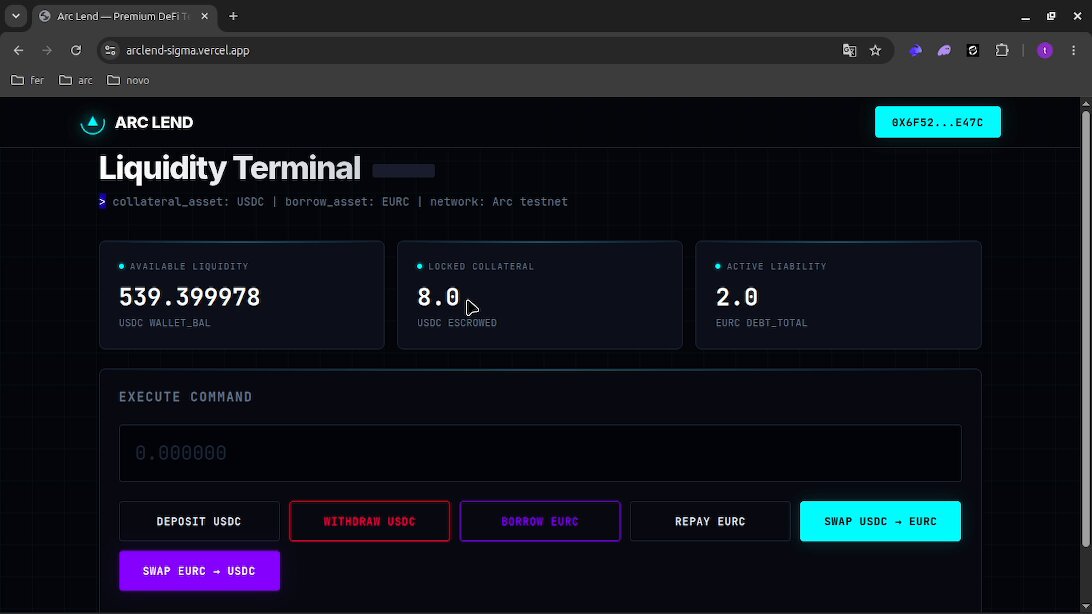Go back to the previous page
Viewport: 1092px width, 614px height.
tap(19, 50)
